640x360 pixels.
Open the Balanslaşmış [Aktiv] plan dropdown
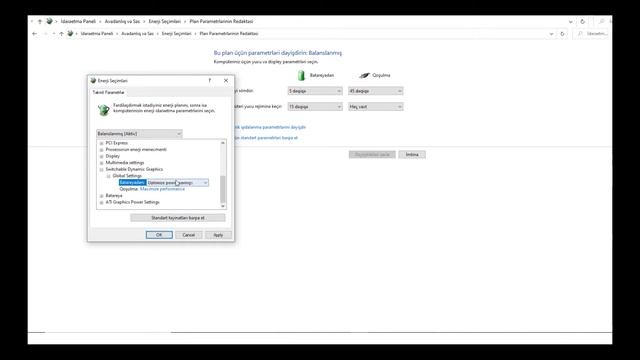pyautogui.click(x=139, y=134)
